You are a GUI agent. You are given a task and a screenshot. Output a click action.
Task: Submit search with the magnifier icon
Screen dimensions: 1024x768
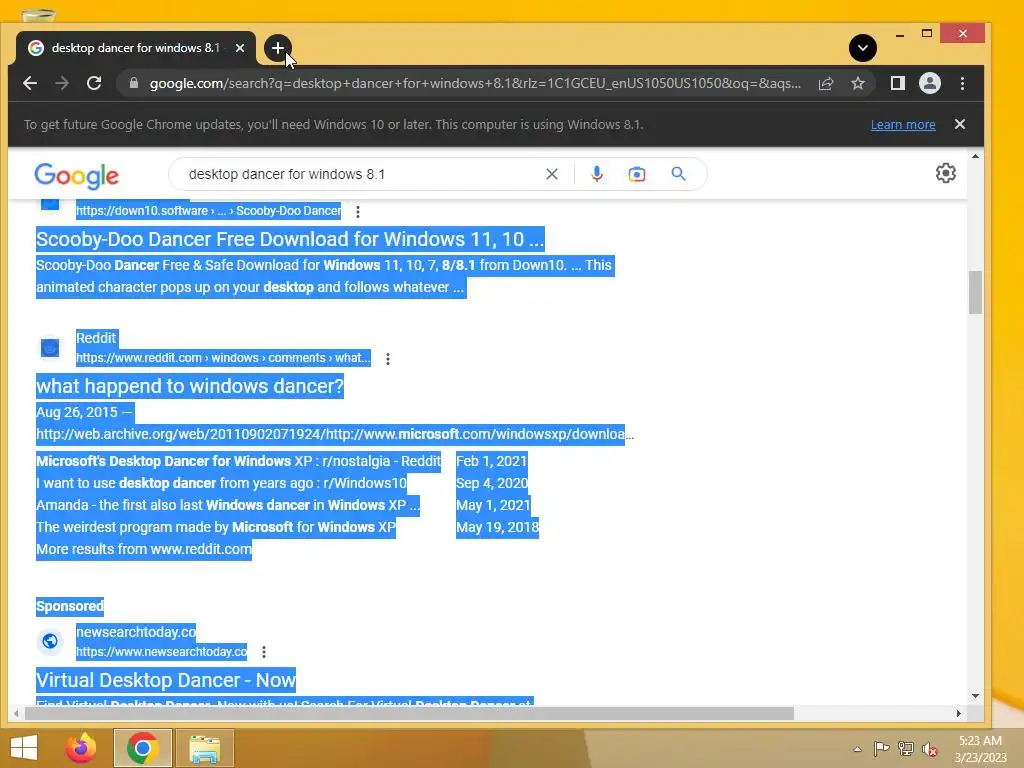click(679, 174)
